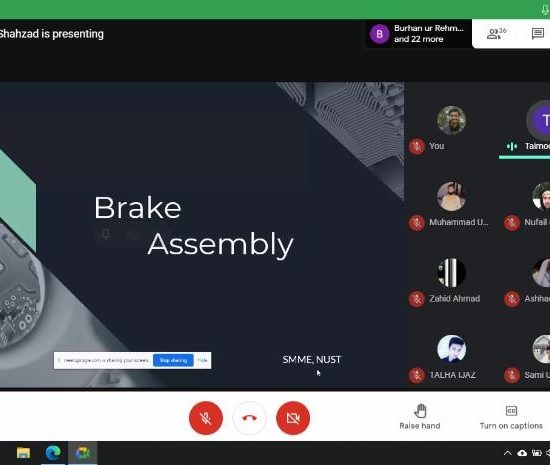The image size is (550, 465).
Task: Open the participants people icon
Action: click(x=496, y=34)
